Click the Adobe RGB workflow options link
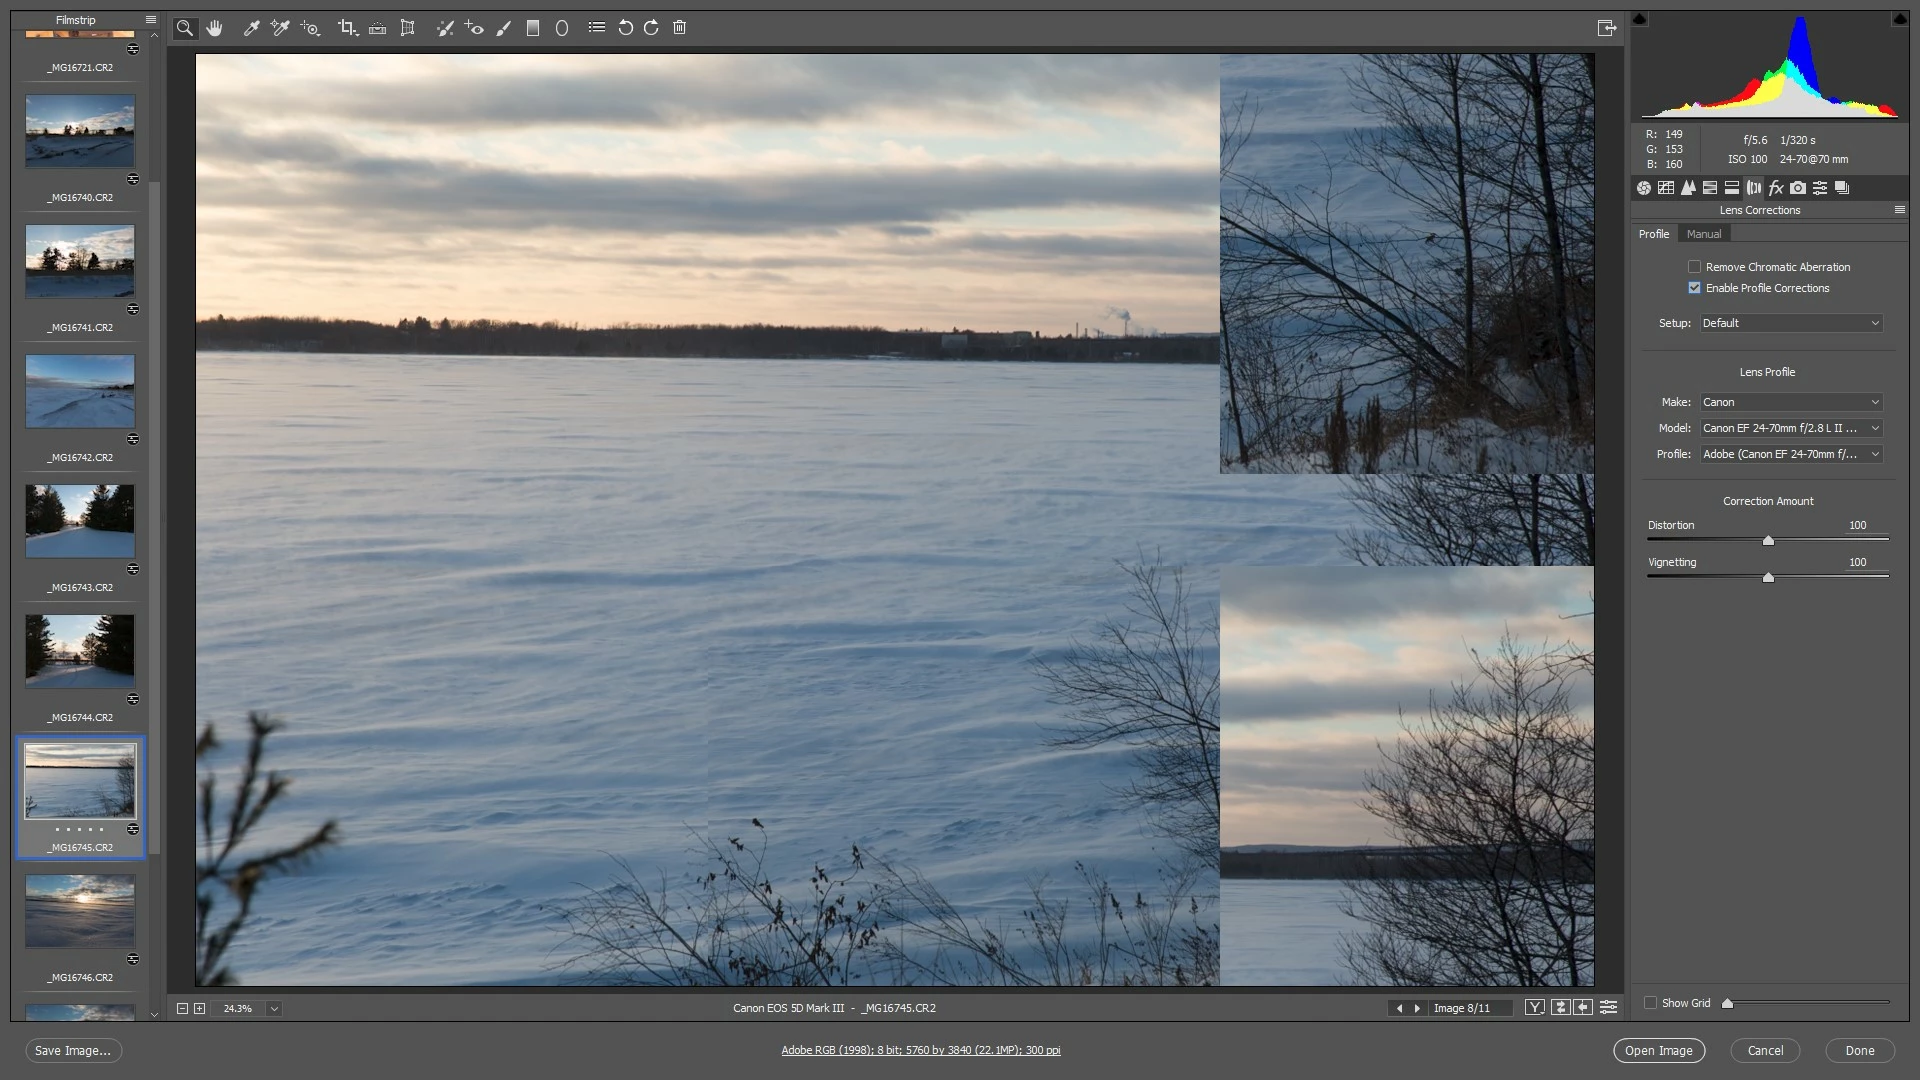 point(920,1051)
